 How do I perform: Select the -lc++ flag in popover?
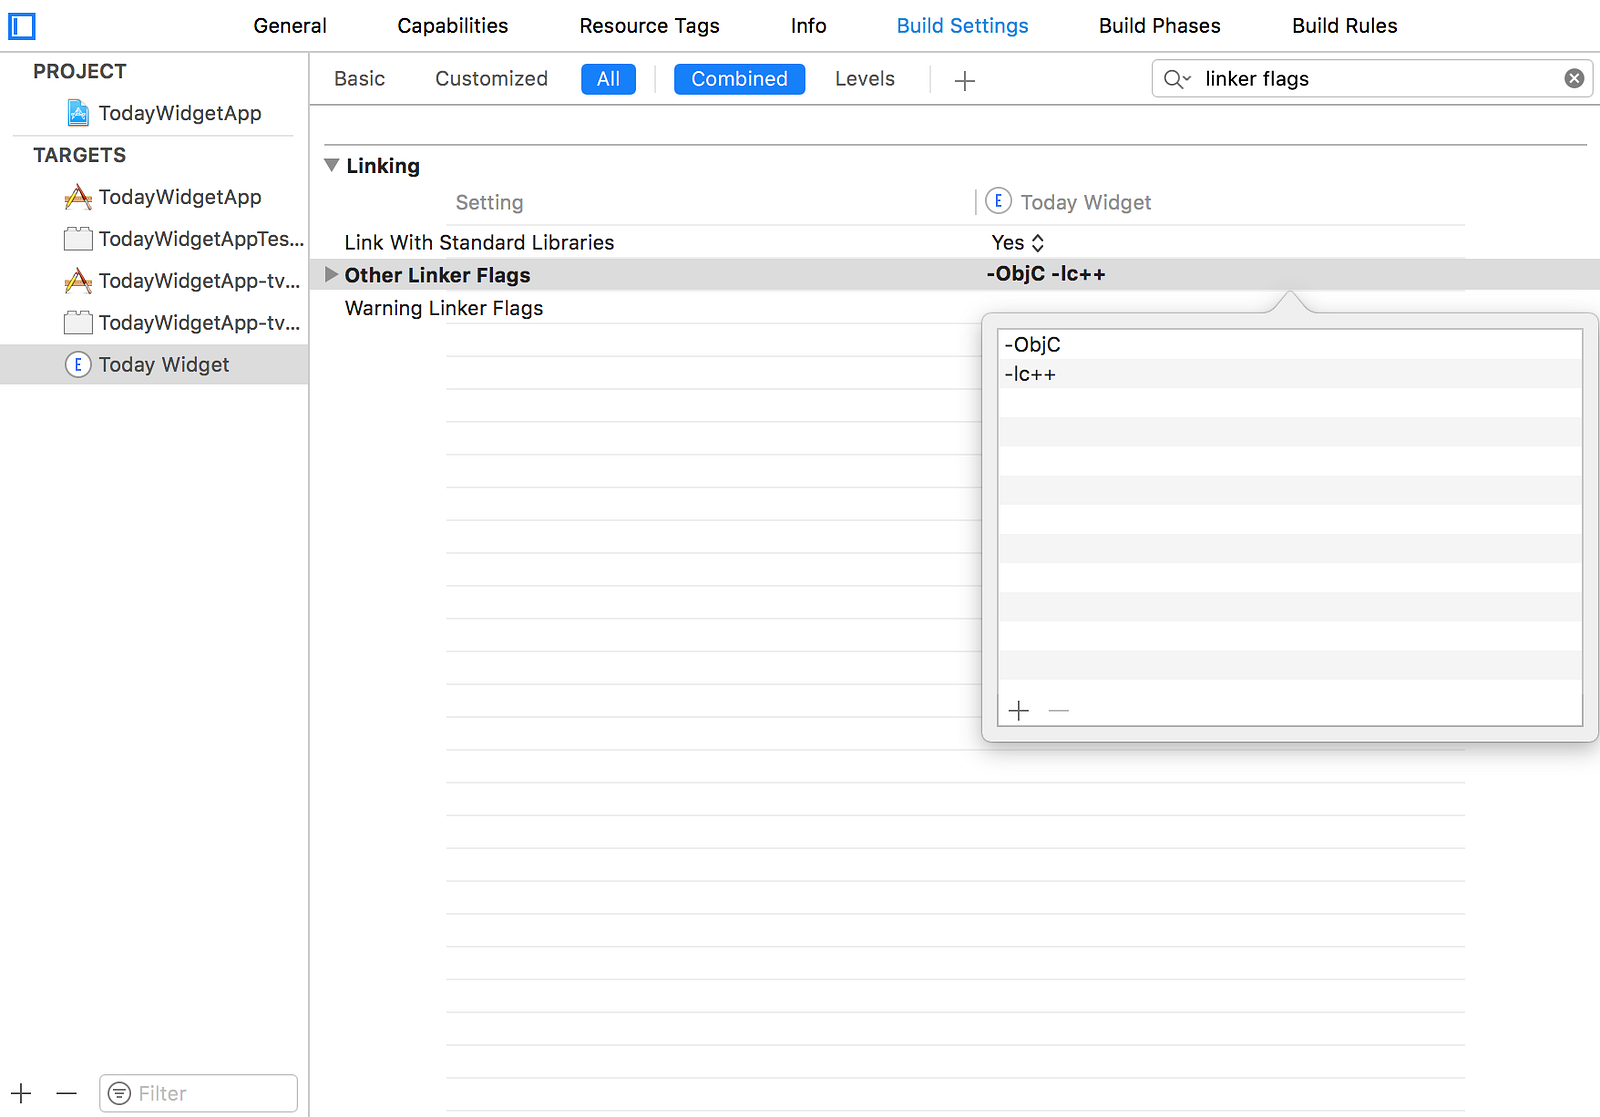click(1290, 374)
